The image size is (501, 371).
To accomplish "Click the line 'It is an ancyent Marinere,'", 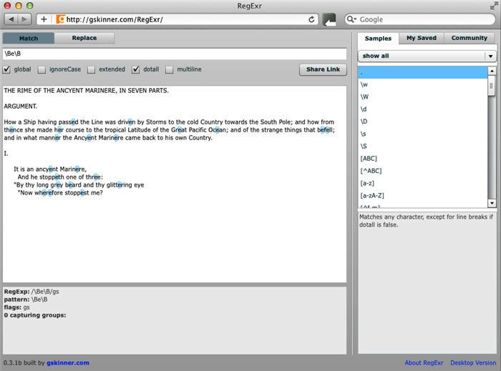I will (x=50, y=169).
